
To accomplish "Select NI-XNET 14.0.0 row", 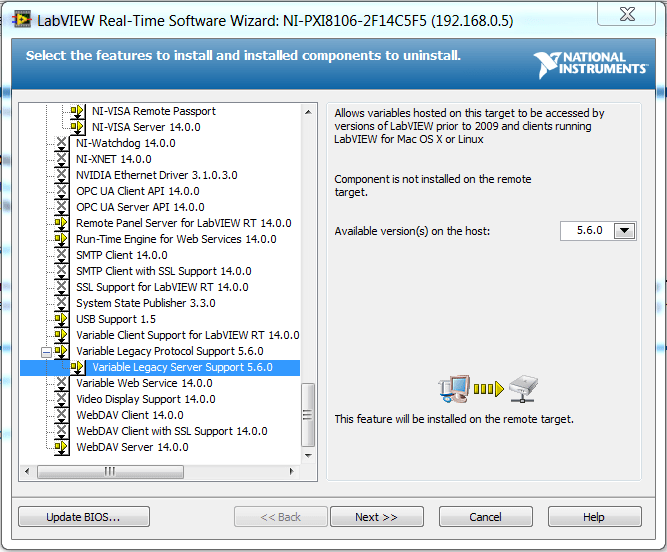I will 114,159.
